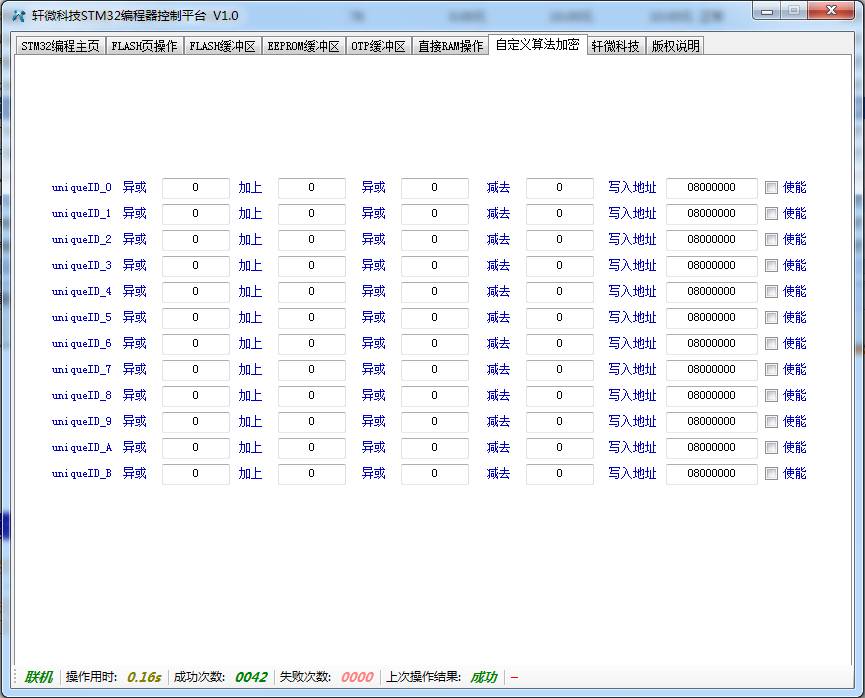Focus the 写入地址 field for uniqueID_3
Viewport: 865px width, 698px height.
pyautogui.click(x=712, y=265)
